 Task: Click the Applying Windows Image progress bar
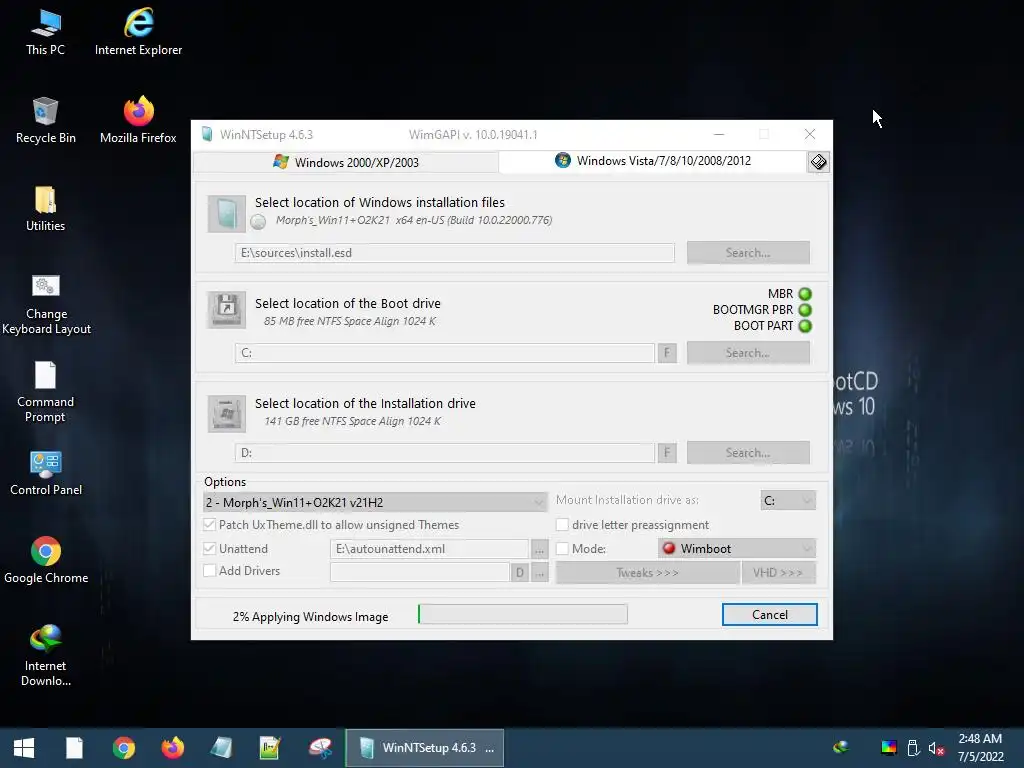tap(522, 614)
